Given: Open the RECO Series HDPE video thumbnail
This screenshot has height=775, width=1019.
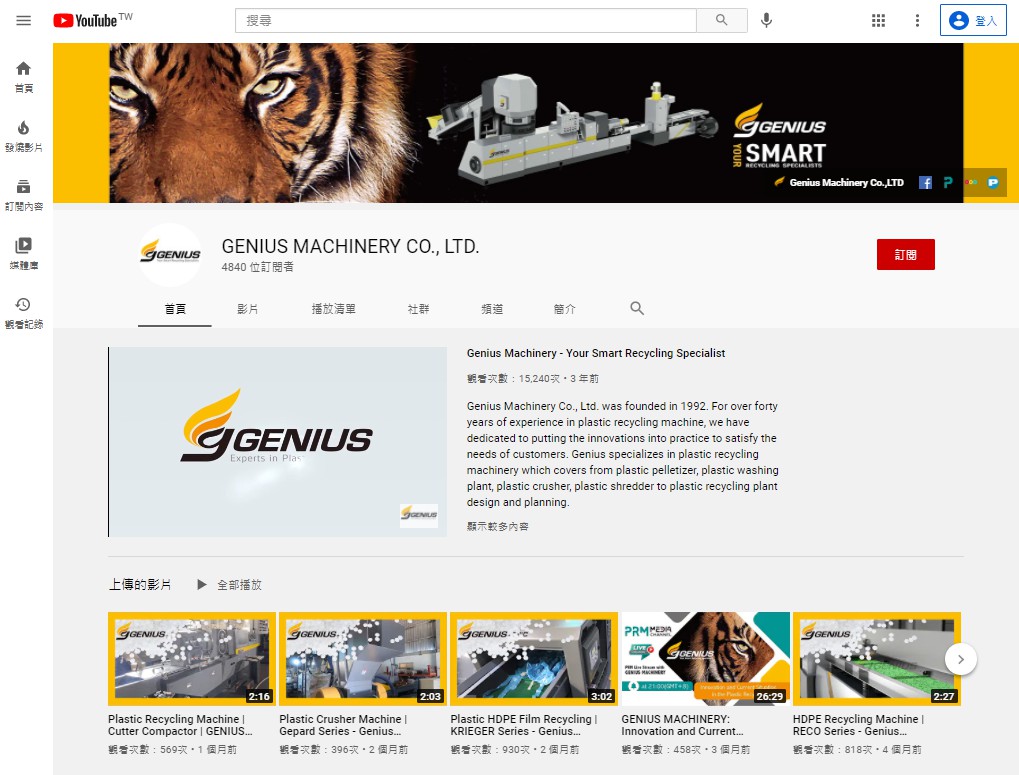Looking at the screenshot, I should click(877, 659).
